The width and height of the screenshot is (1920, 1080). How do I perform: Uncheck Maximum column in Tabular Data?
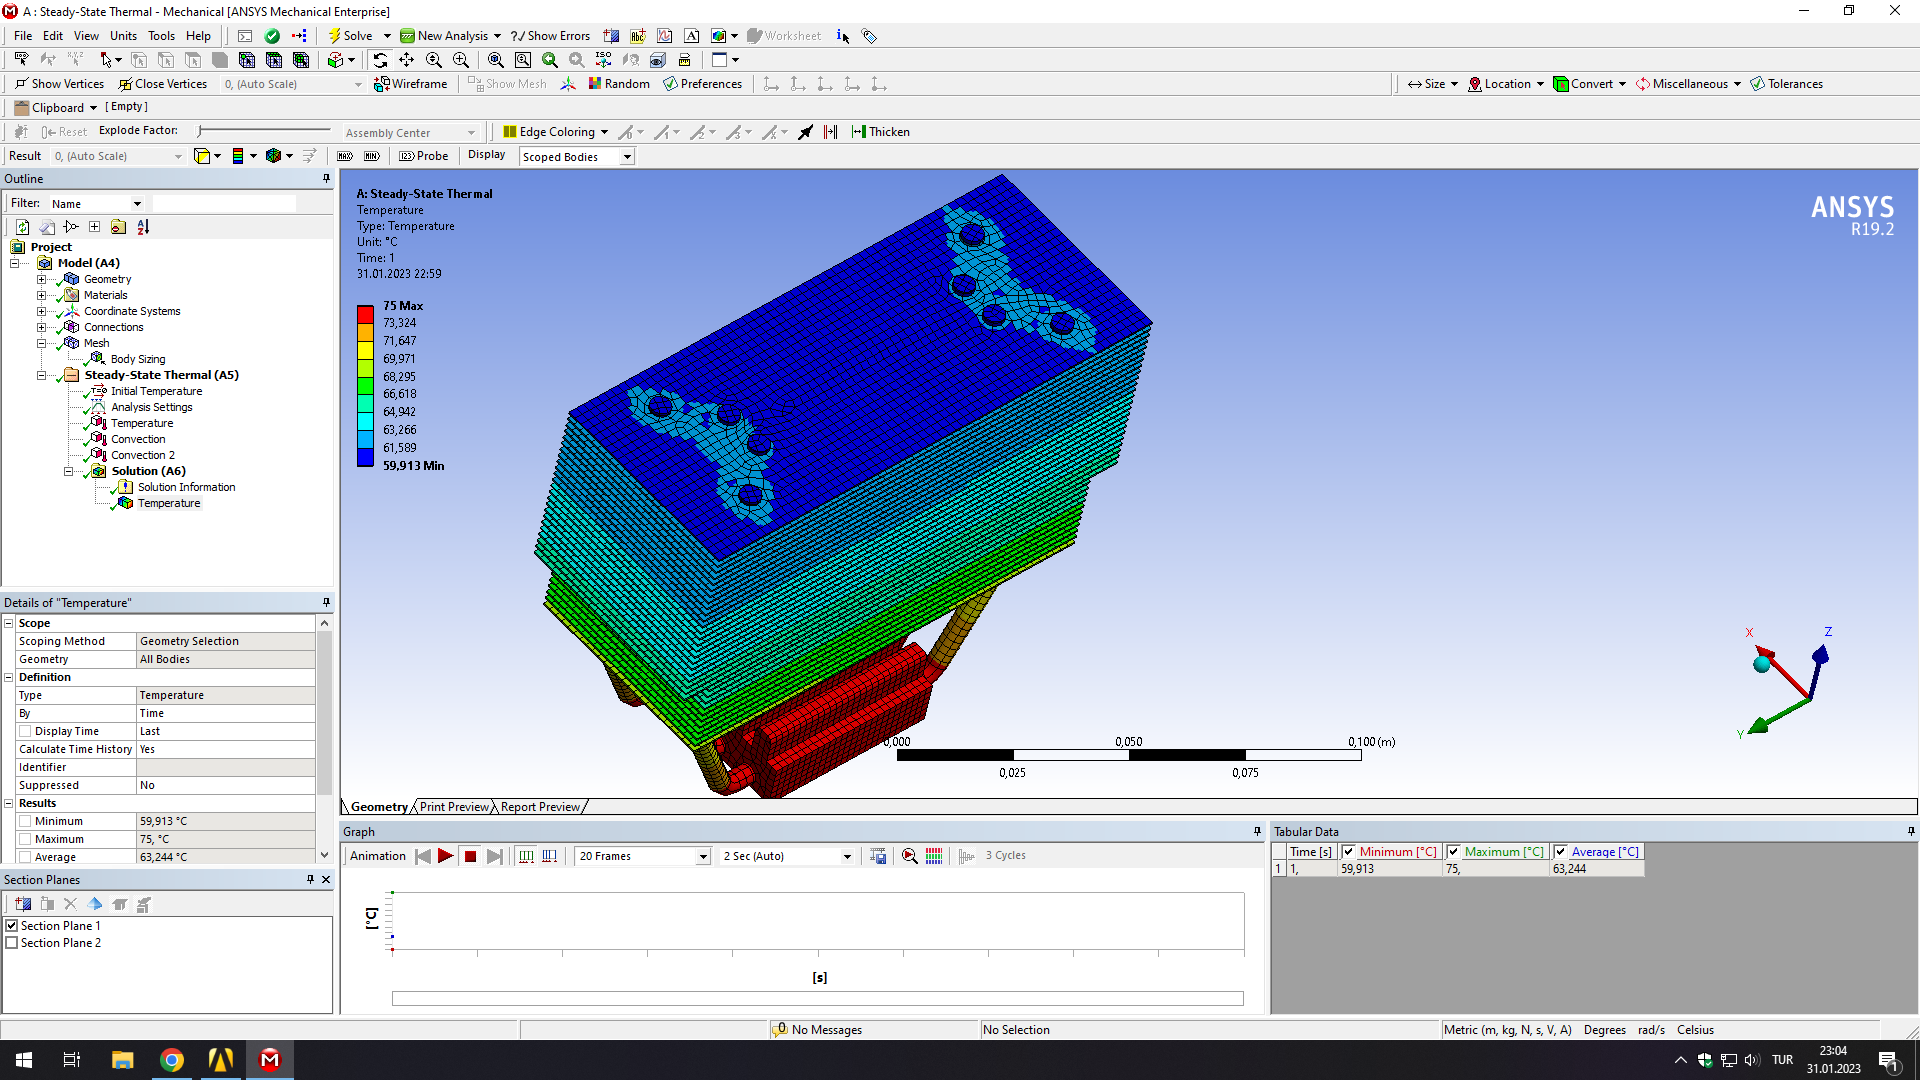1453,852
